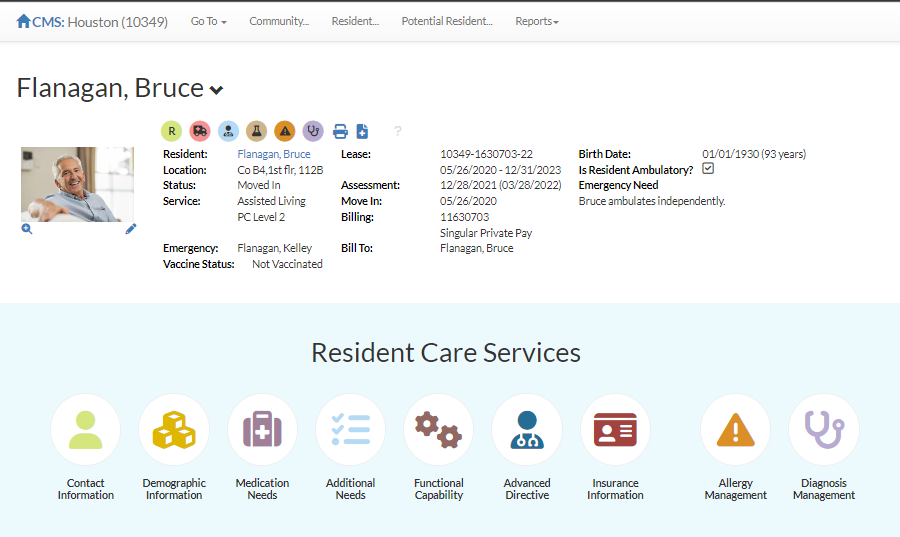Expand the Flanagan, Bruce name chevron
The image size is (900, 537).
216,90
